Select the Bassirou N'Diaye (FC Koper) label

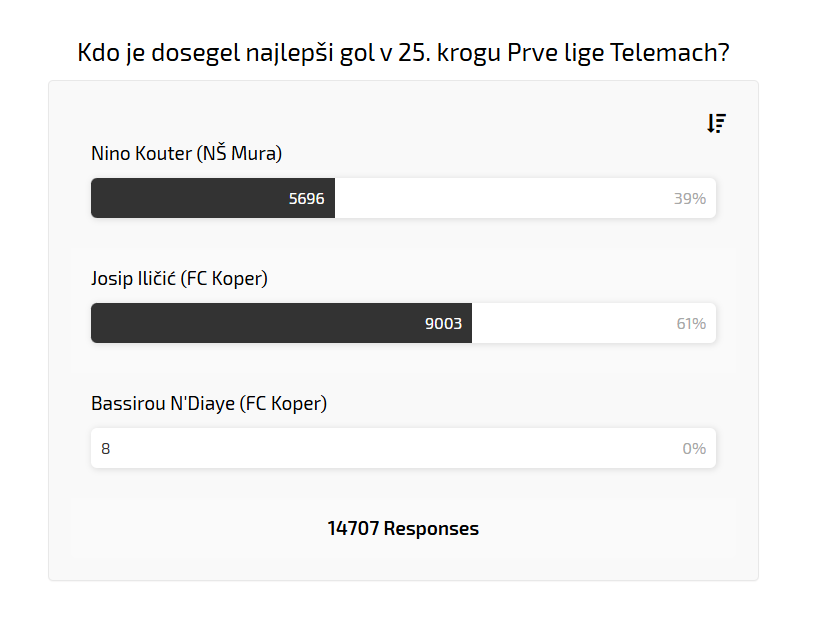209,404
